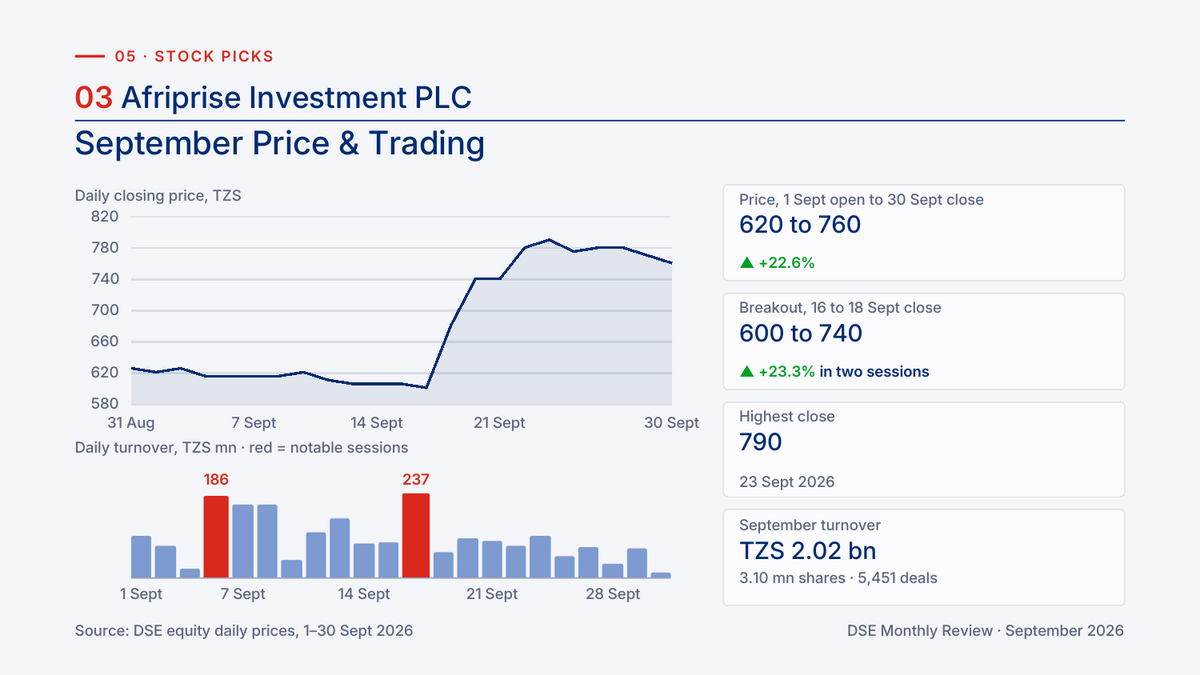This screenshot has width=1200, height=675.
Task: Click the 'September Price & Trading' heading
Action: (x=280, y=143)
